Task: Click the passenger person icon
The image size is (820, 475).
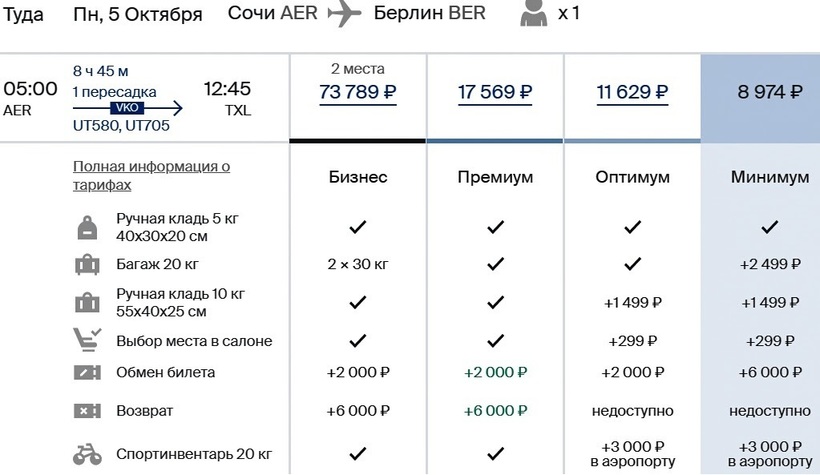Action: pos(534,13)
